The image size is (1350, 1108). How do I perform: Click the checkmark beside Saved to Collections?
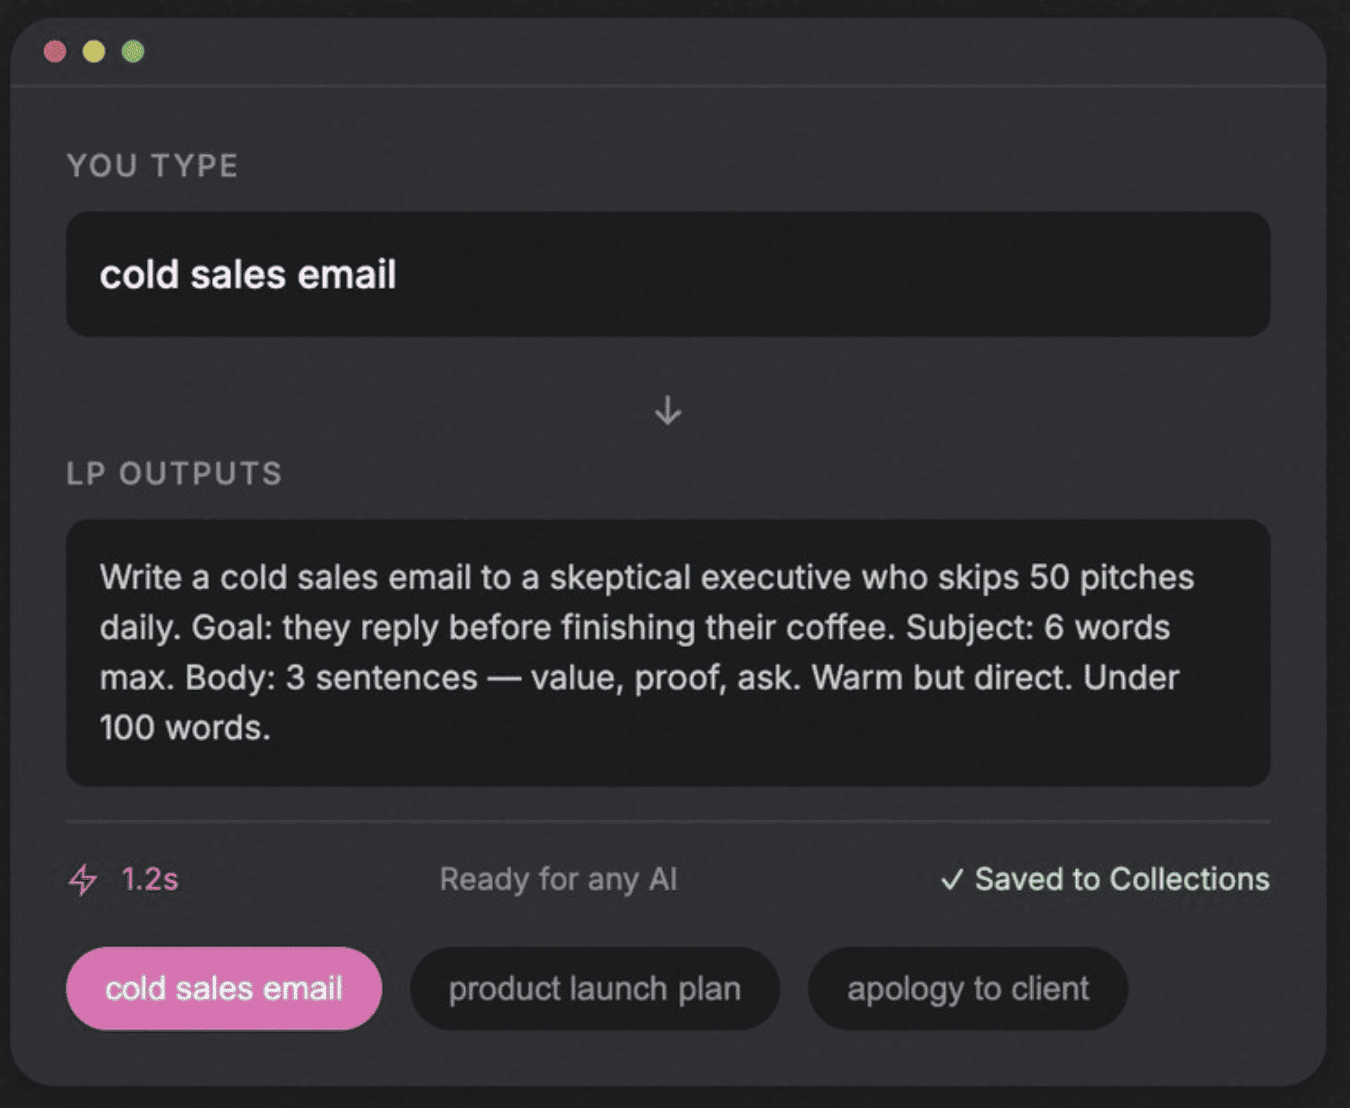952,880
